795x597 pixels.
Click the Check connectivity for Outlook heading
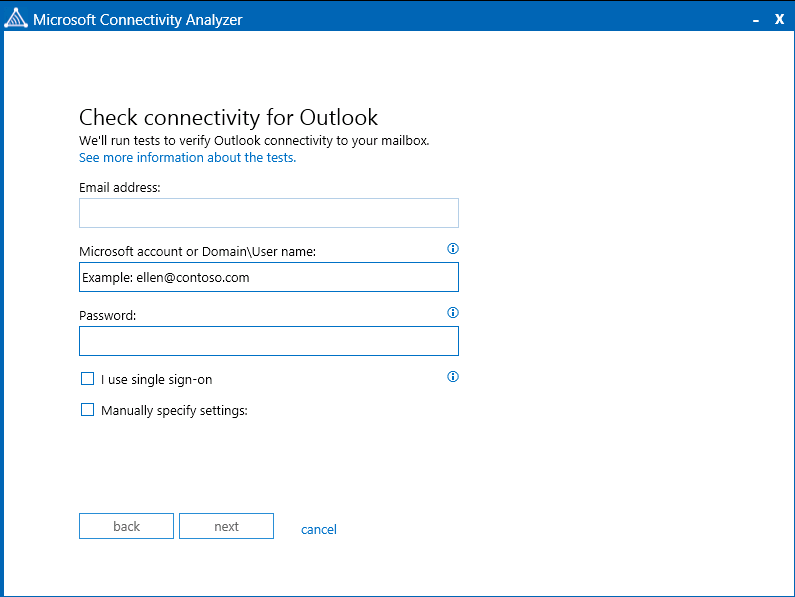pyautogui.click(x=228, y=117)
